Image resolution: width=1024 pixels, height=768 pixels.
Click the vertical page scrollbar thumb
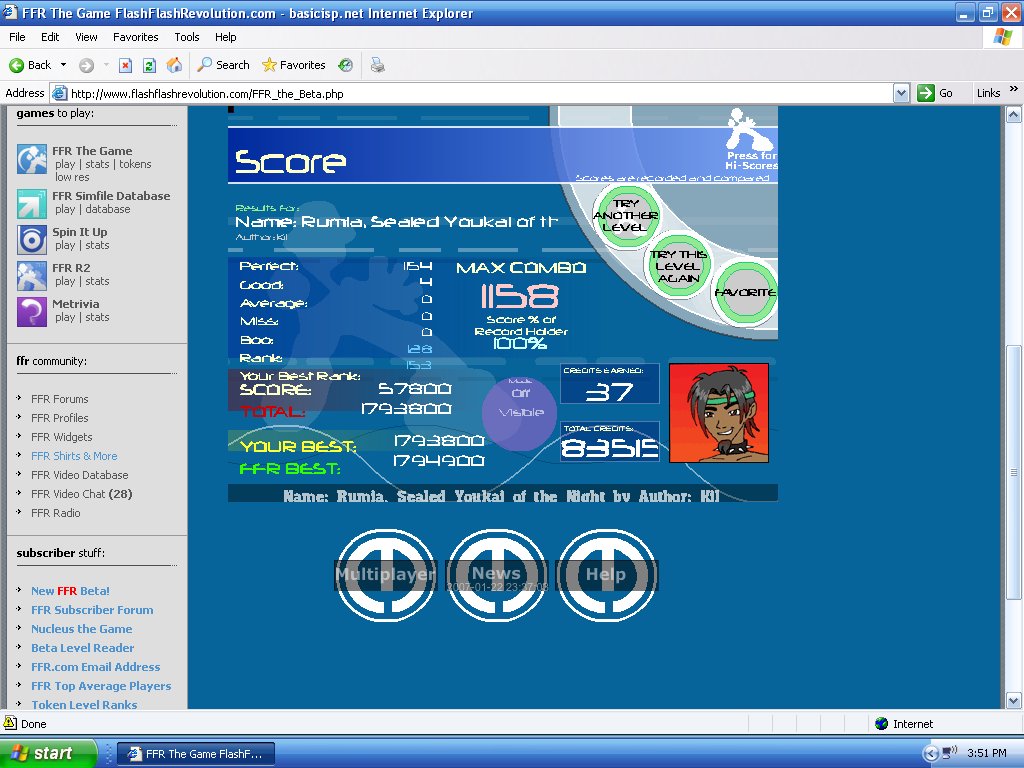[1013, 472]
